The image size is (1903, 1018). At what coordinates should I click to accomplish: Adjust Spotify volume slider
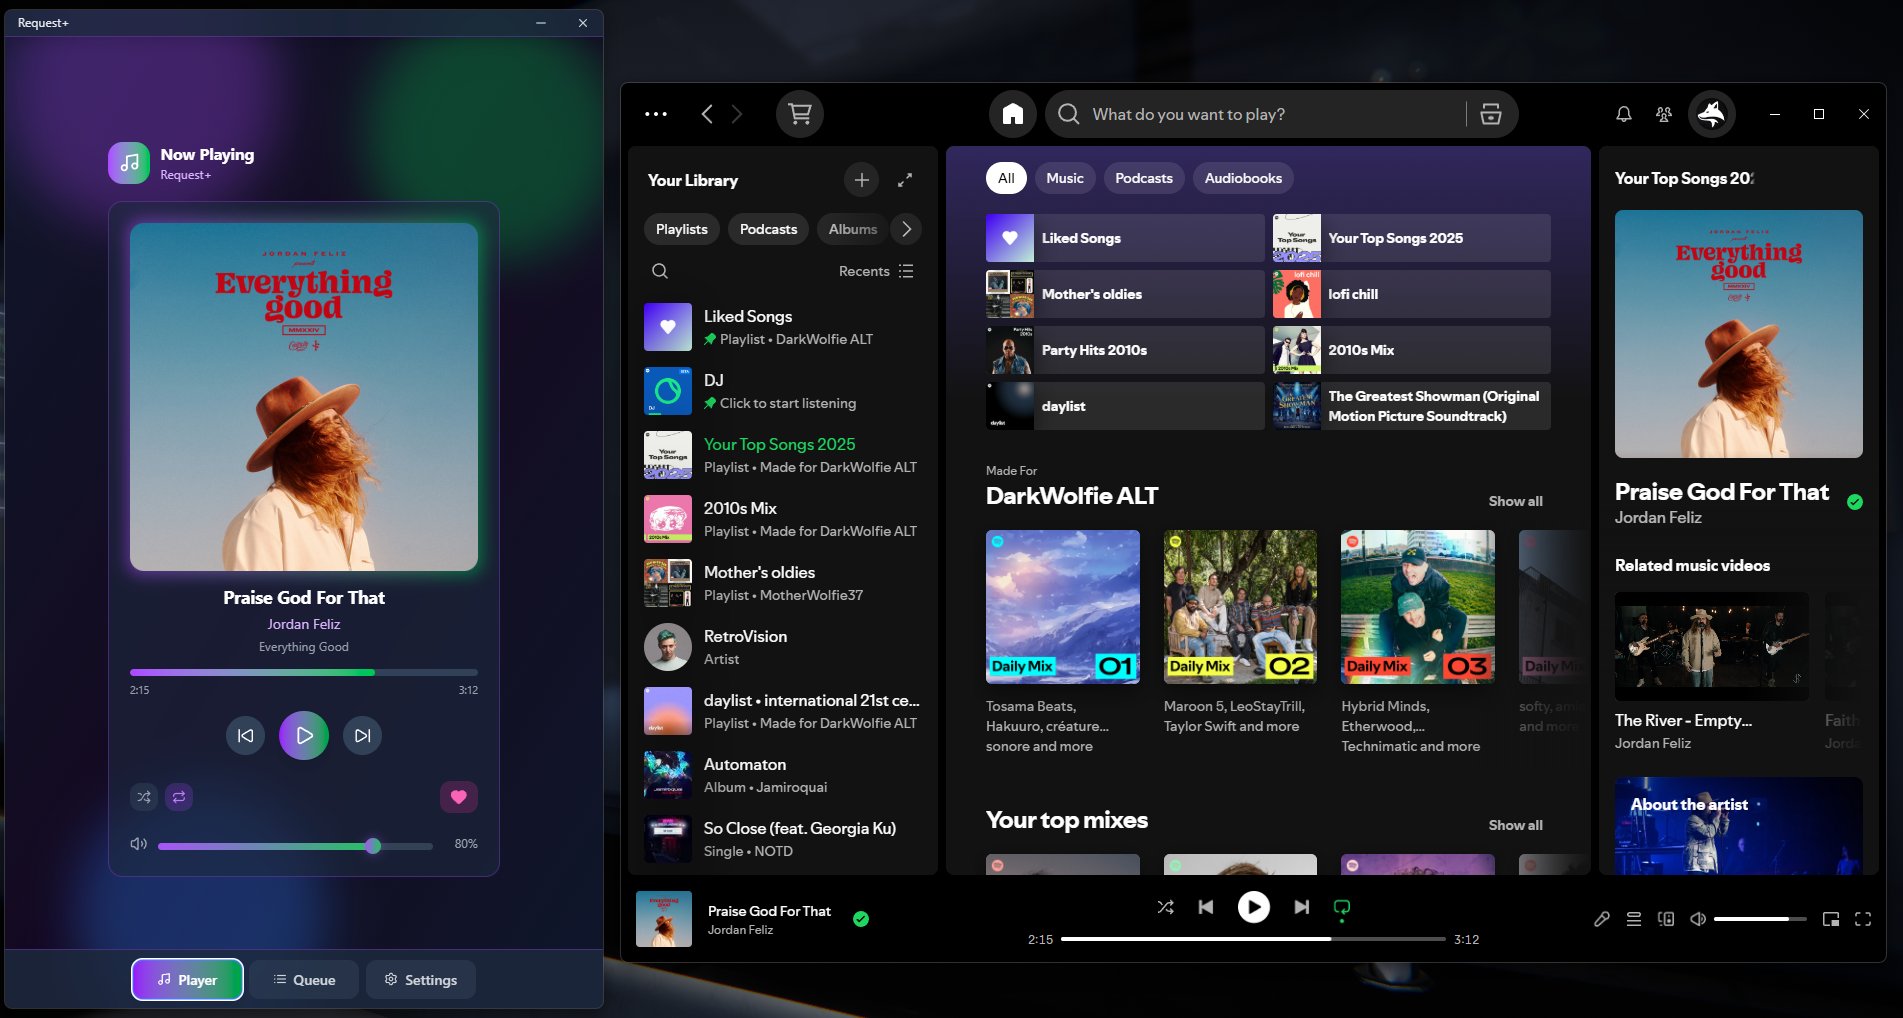tap(1760, 919)
